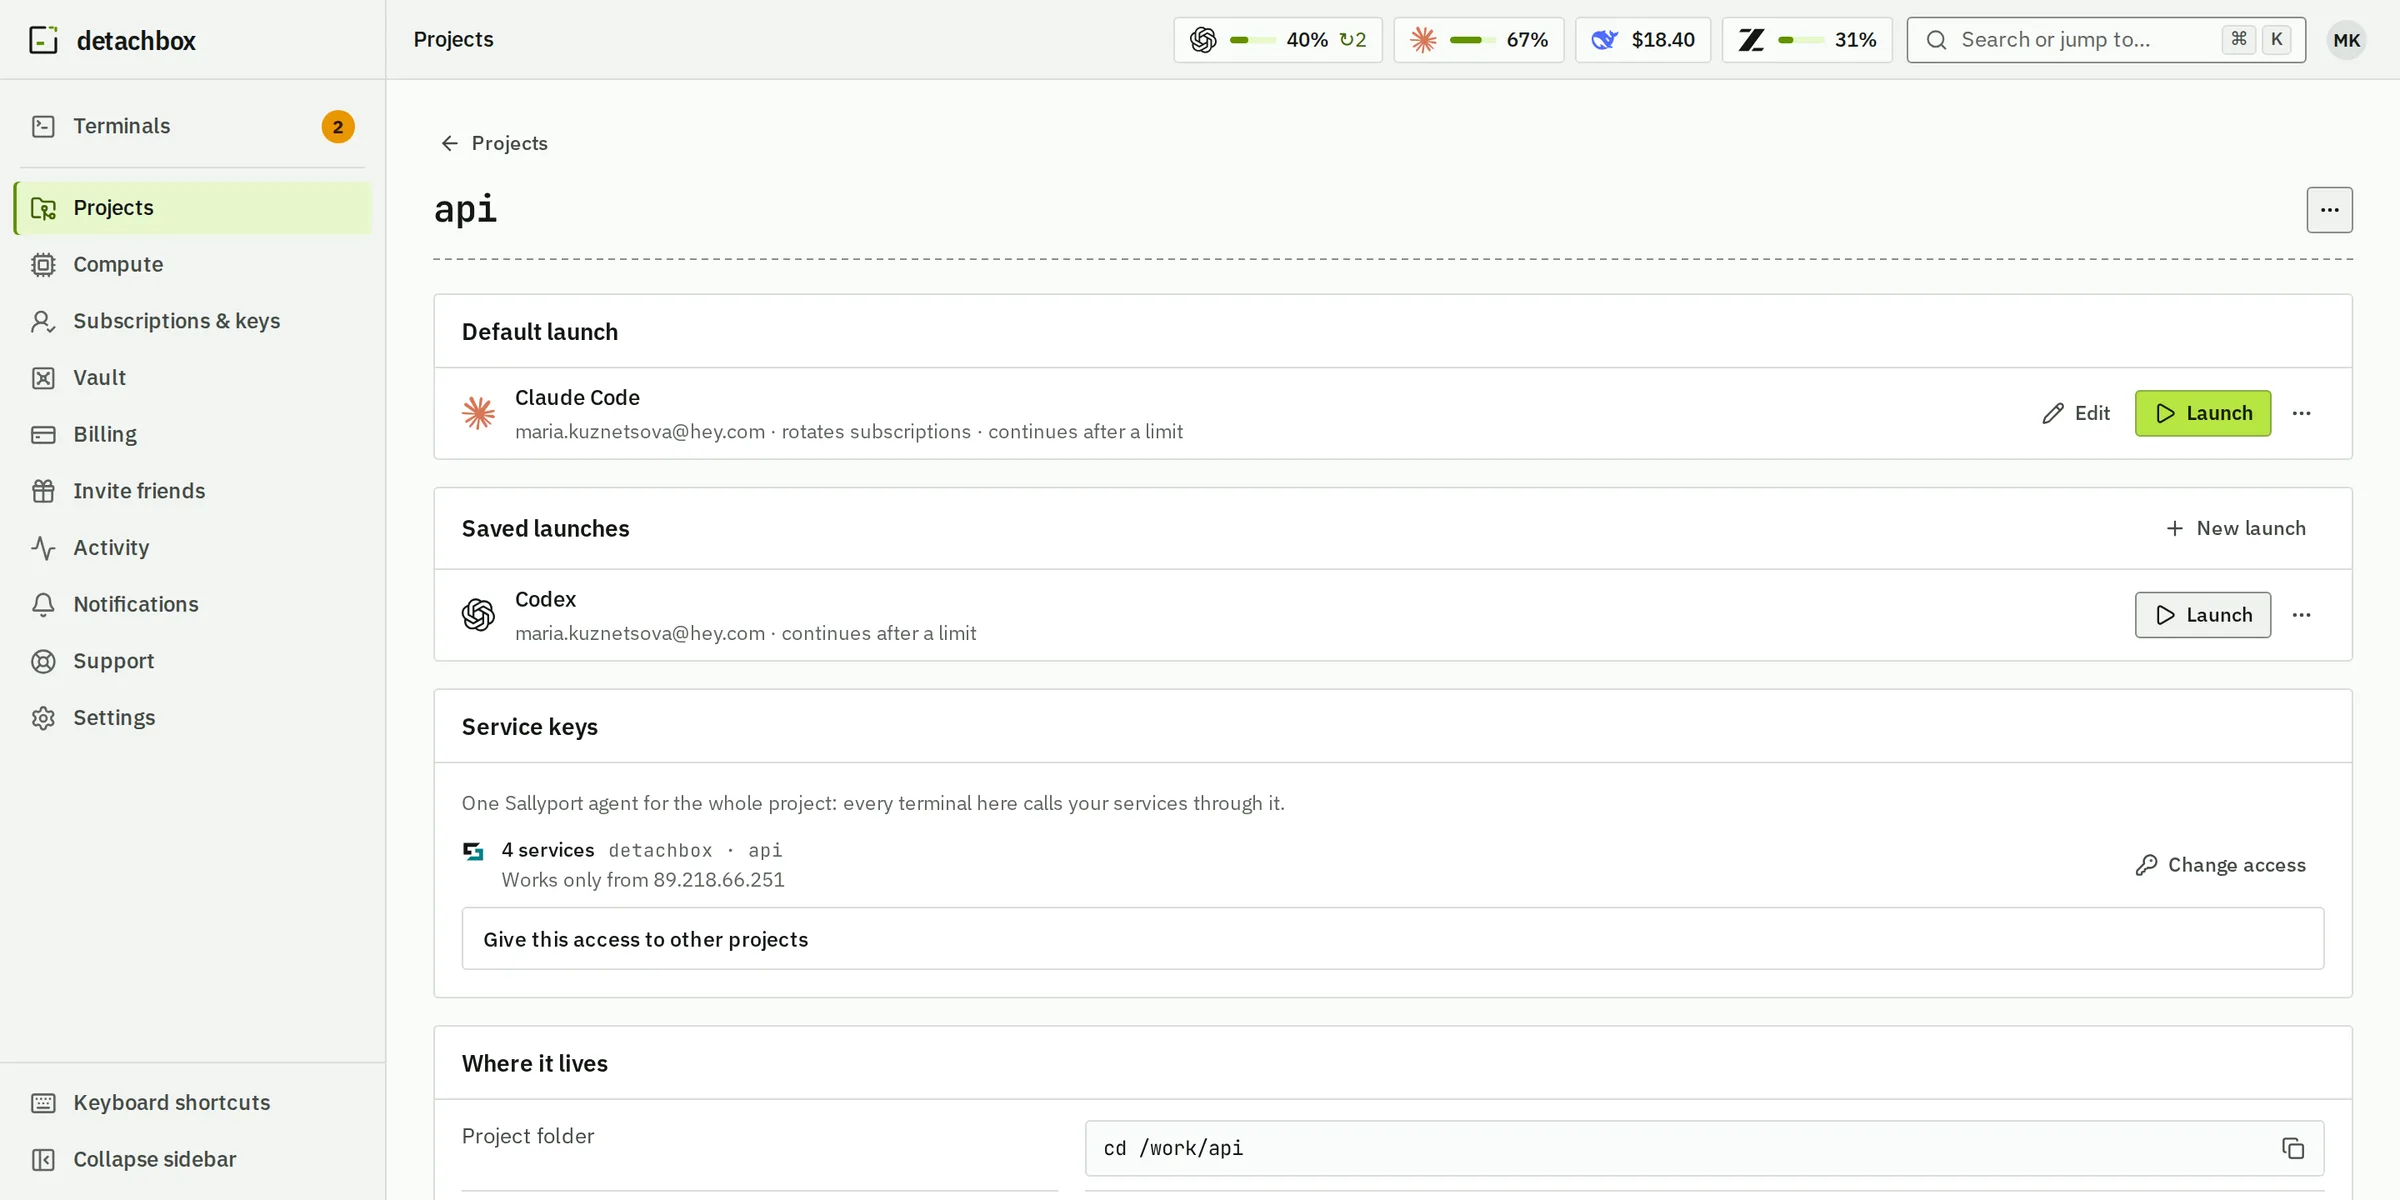Add a New launch
This screenshot has width=2400, height=1200.
point(2235,528)
